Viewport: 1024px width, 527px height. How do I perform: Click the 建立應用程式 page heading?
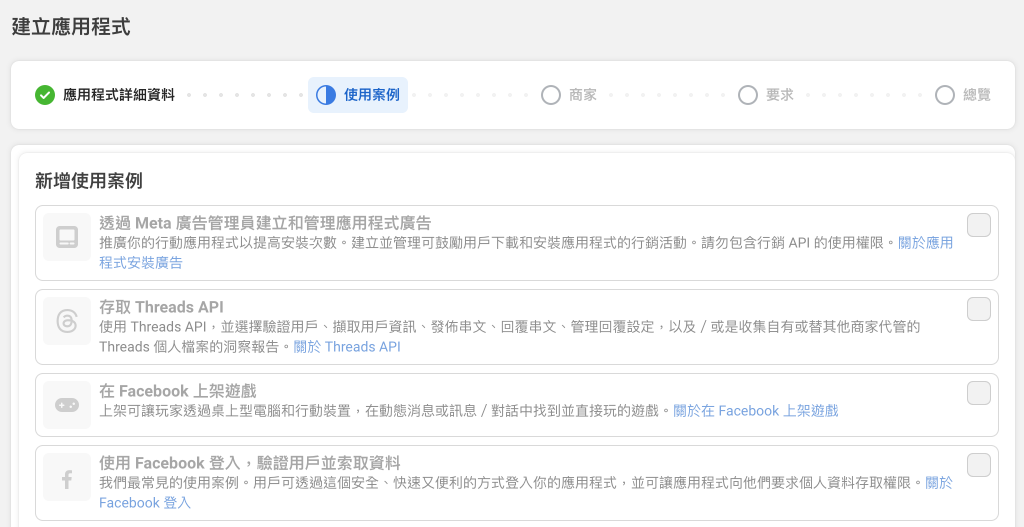[x=71, y=27]
